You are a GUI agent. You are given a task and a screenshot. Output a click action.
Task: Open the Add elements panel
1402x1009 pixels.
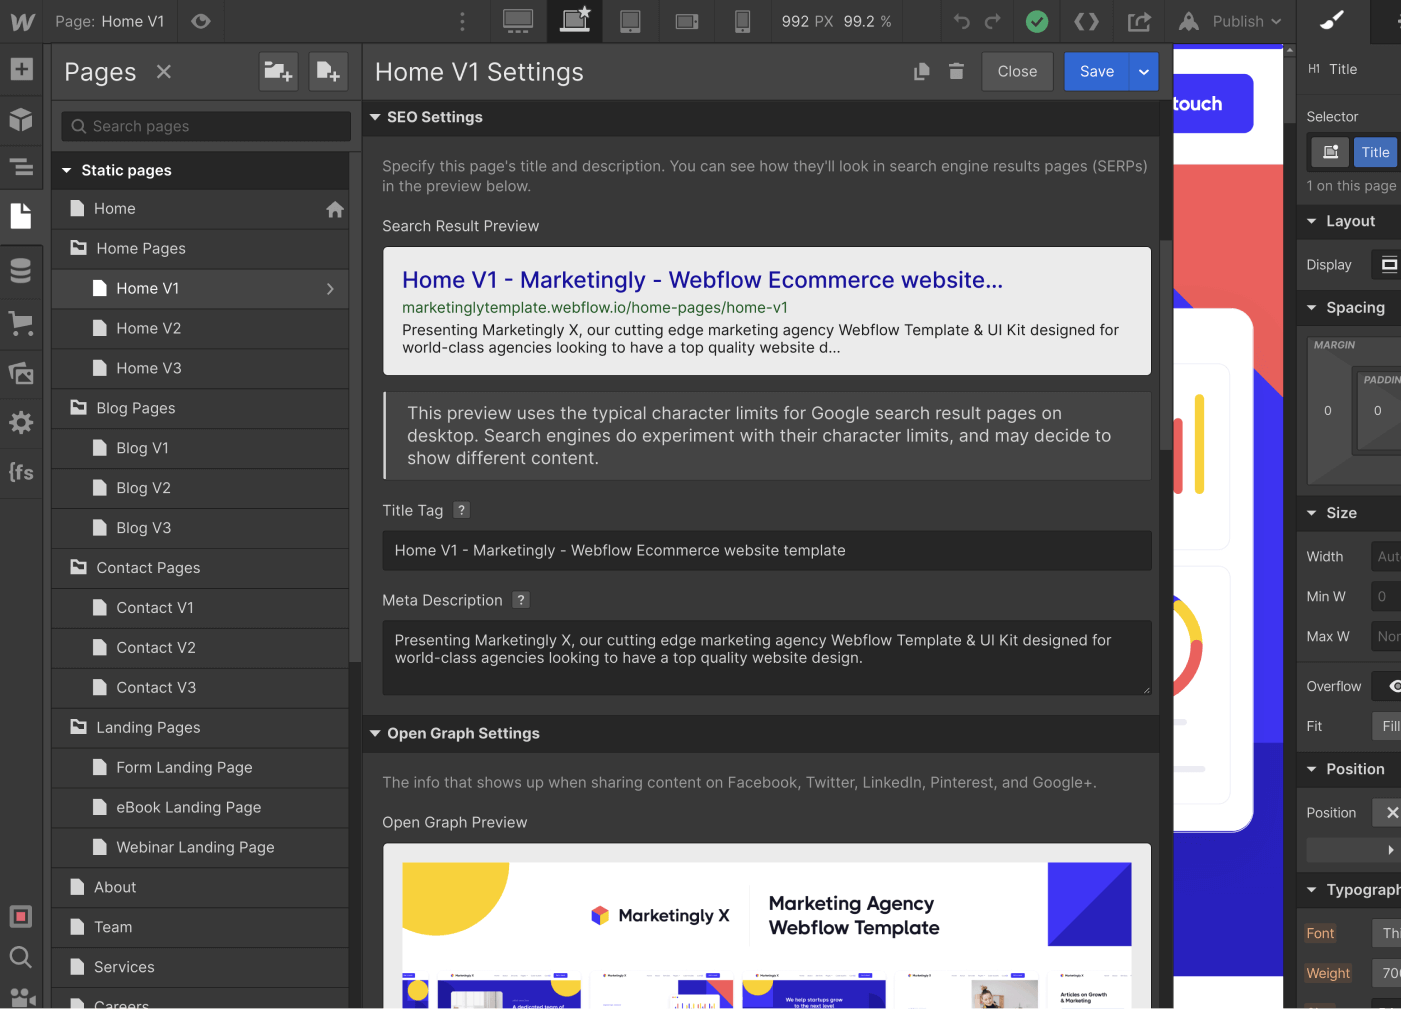[21, 69]
